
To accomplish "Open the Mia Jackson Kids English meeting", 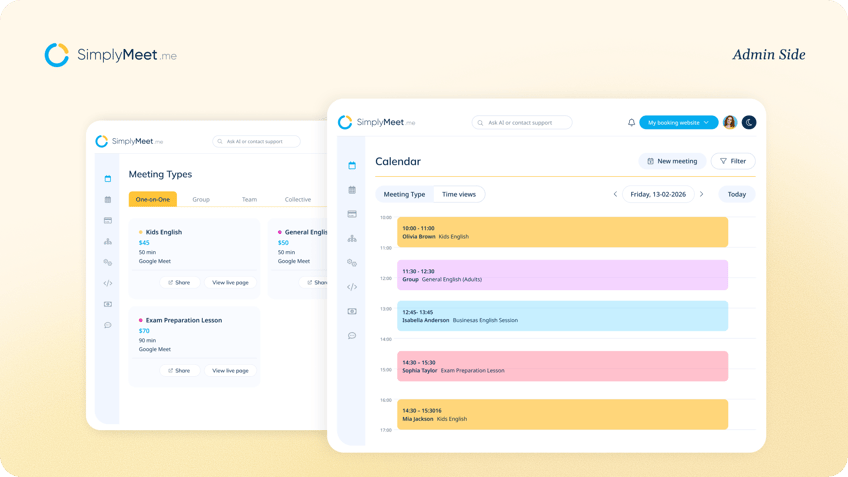I will 562,414.
